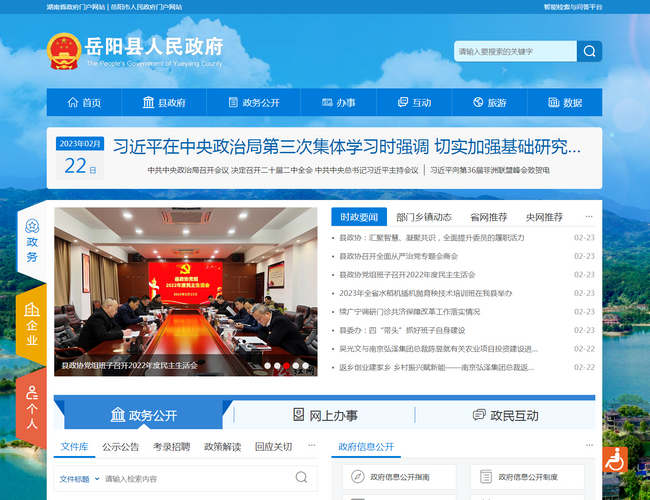Screen dimensions: 650x500
Task: Open 智能检索与问答平台 link
Action: (573, 7)
